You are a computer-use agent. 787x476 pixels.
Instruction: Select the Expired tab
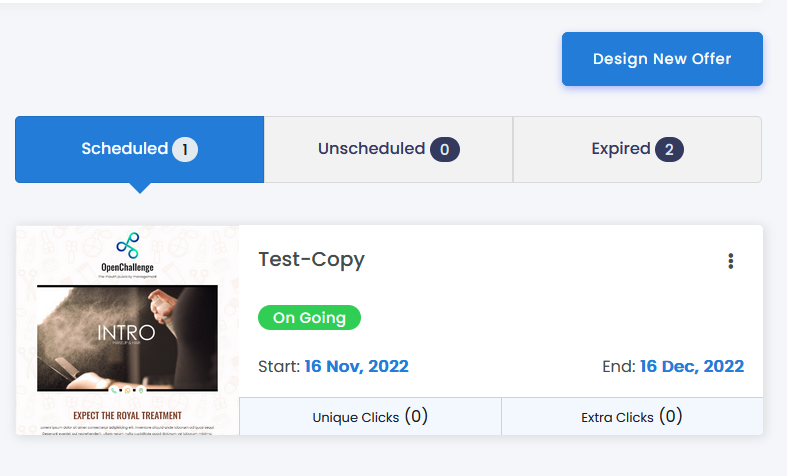point(637,149)
